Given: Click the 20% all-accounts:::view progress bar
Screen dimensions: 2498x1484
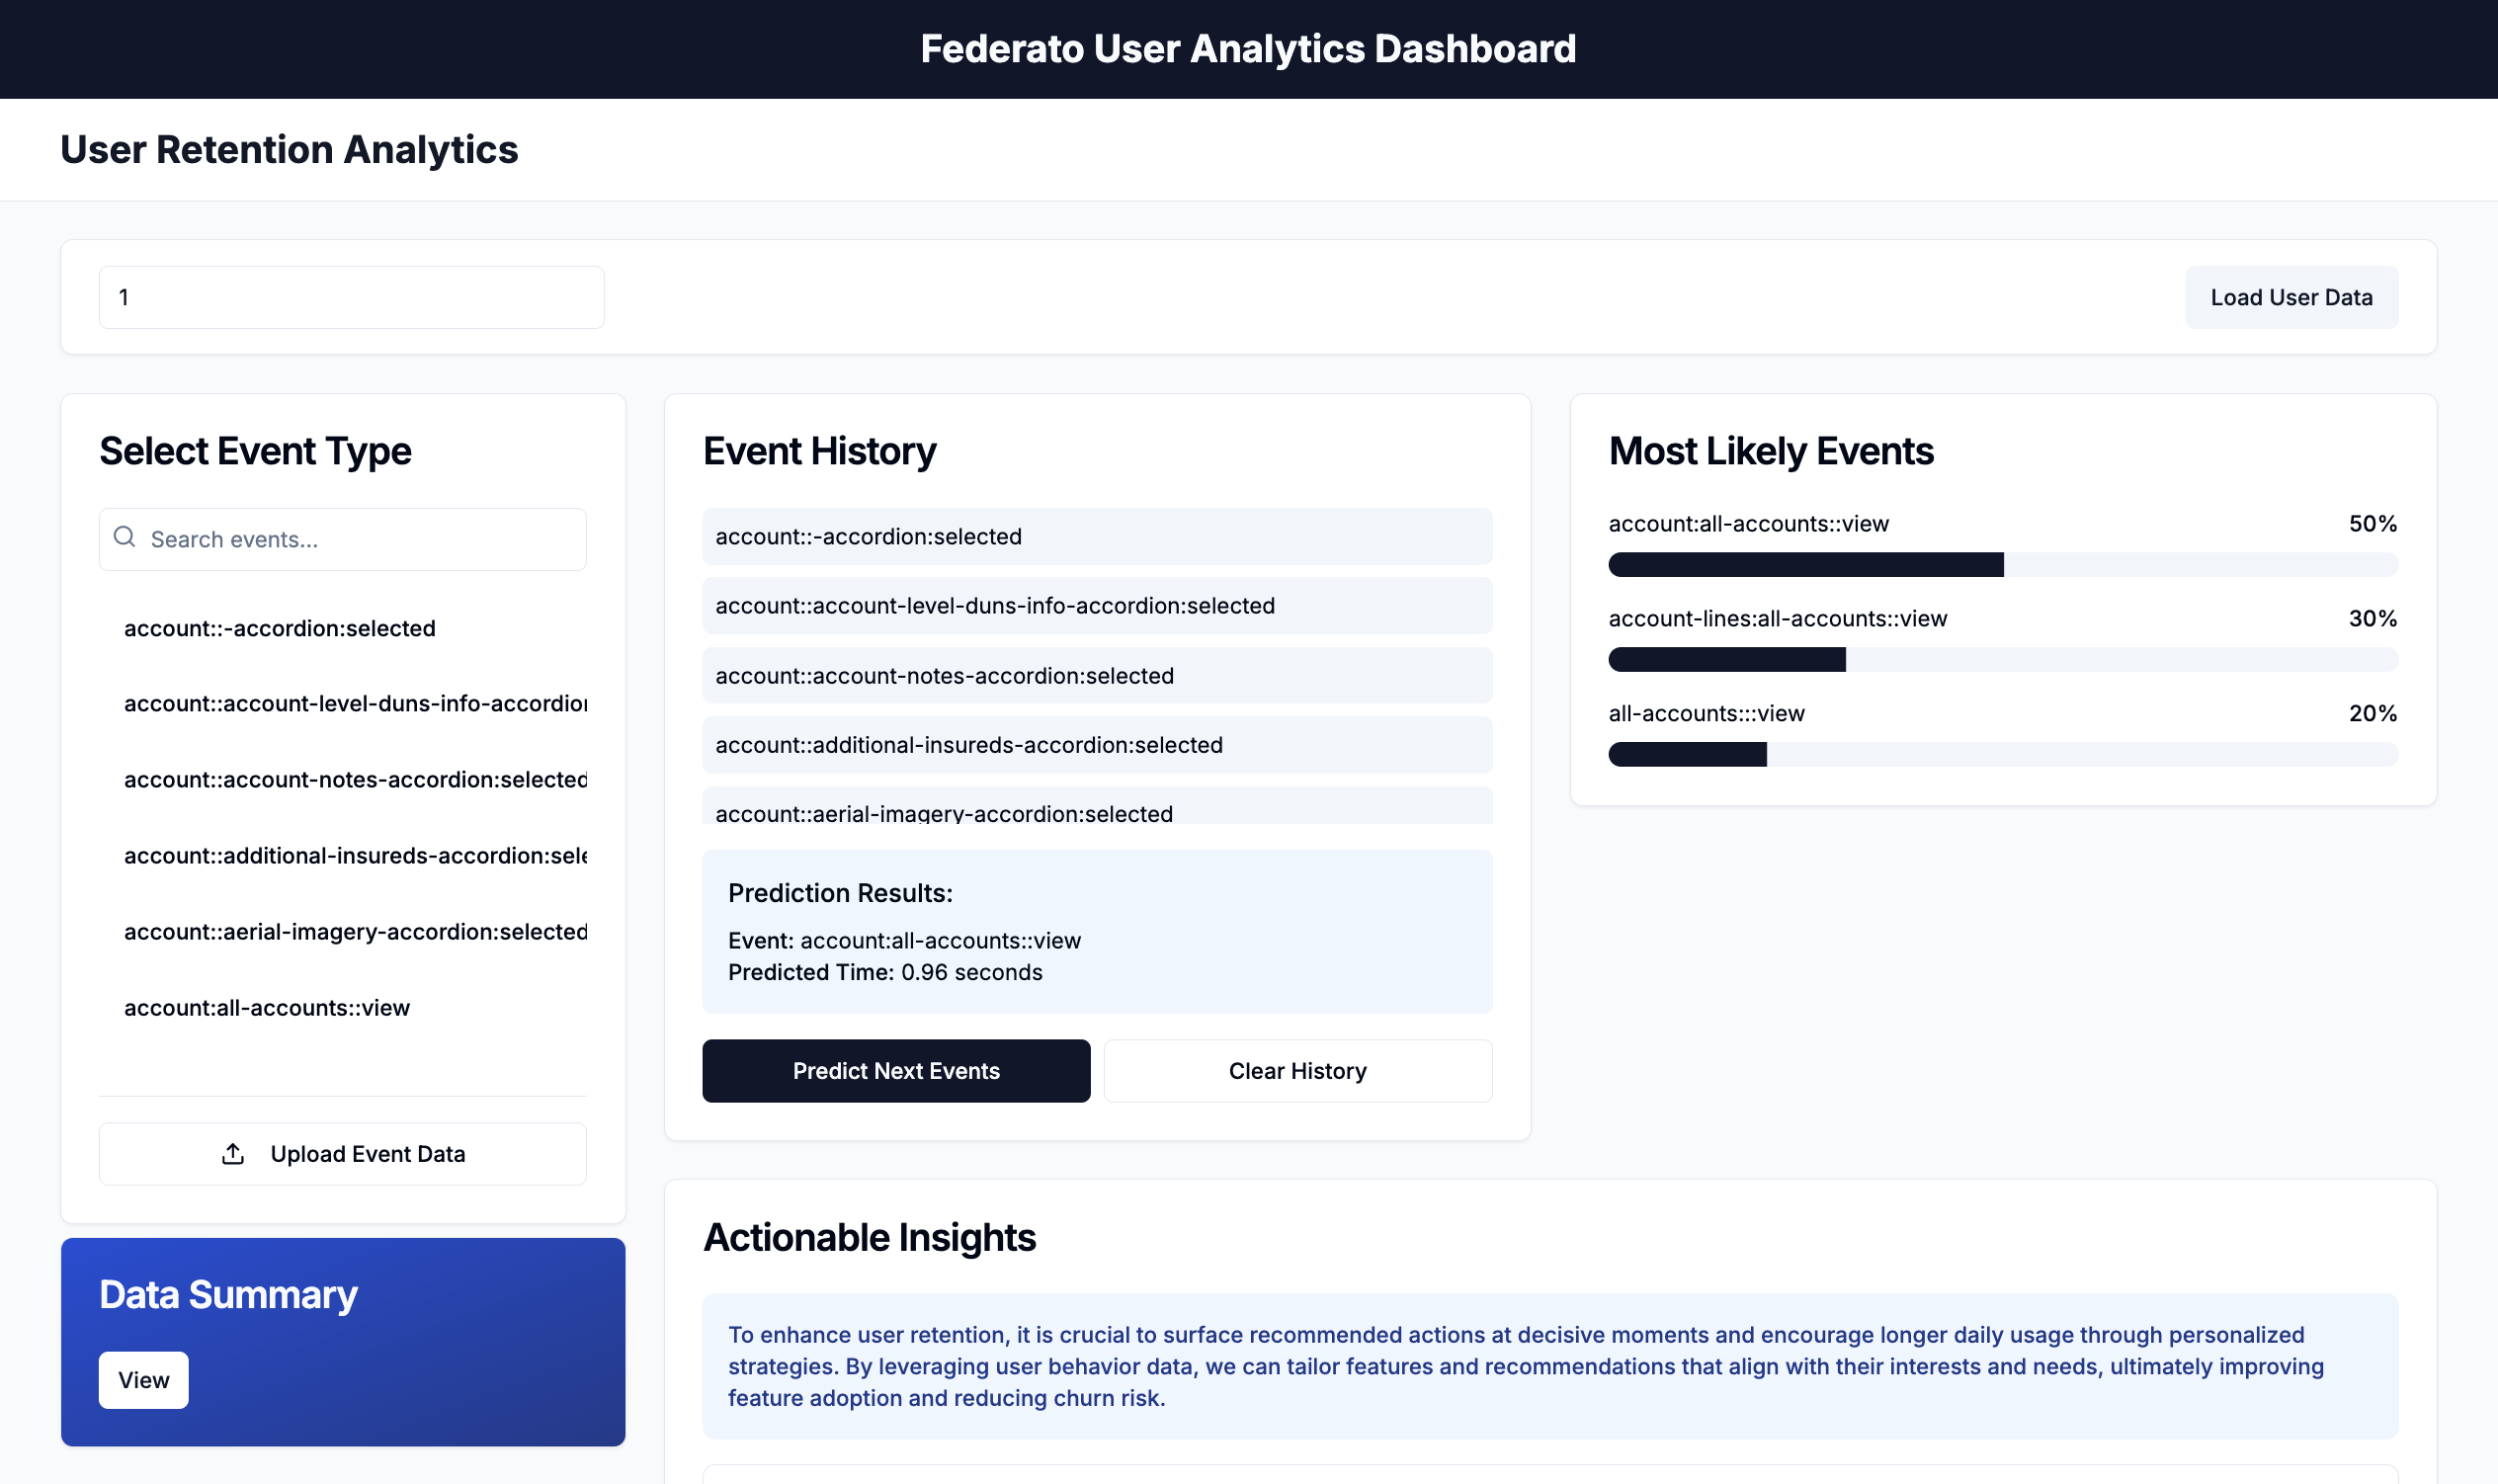Looking at the screenshot, I should click(2002, 755).
